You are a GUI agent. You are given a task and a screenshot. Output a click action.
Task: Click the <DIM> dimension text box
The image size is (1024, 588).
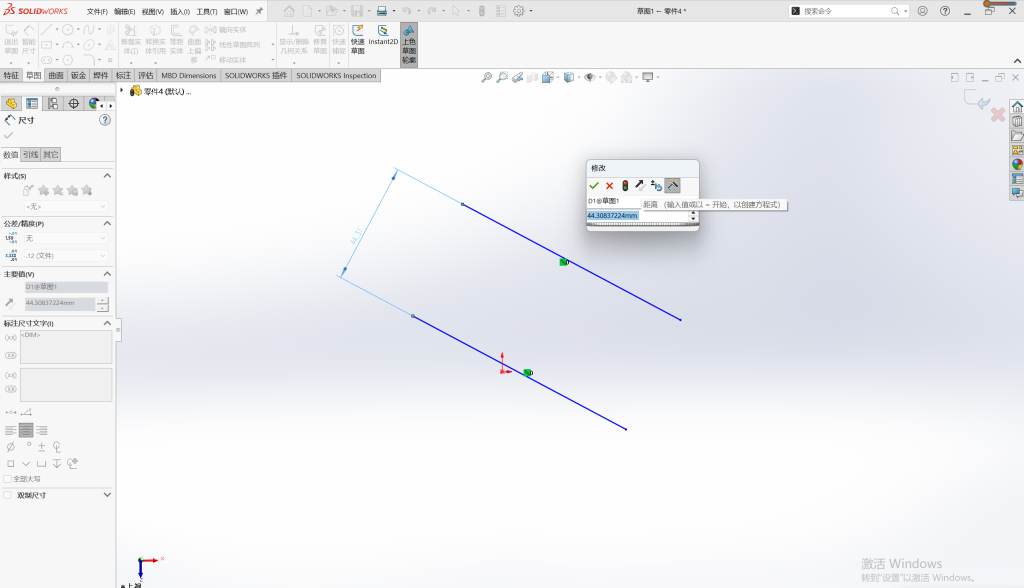[66, 347]
